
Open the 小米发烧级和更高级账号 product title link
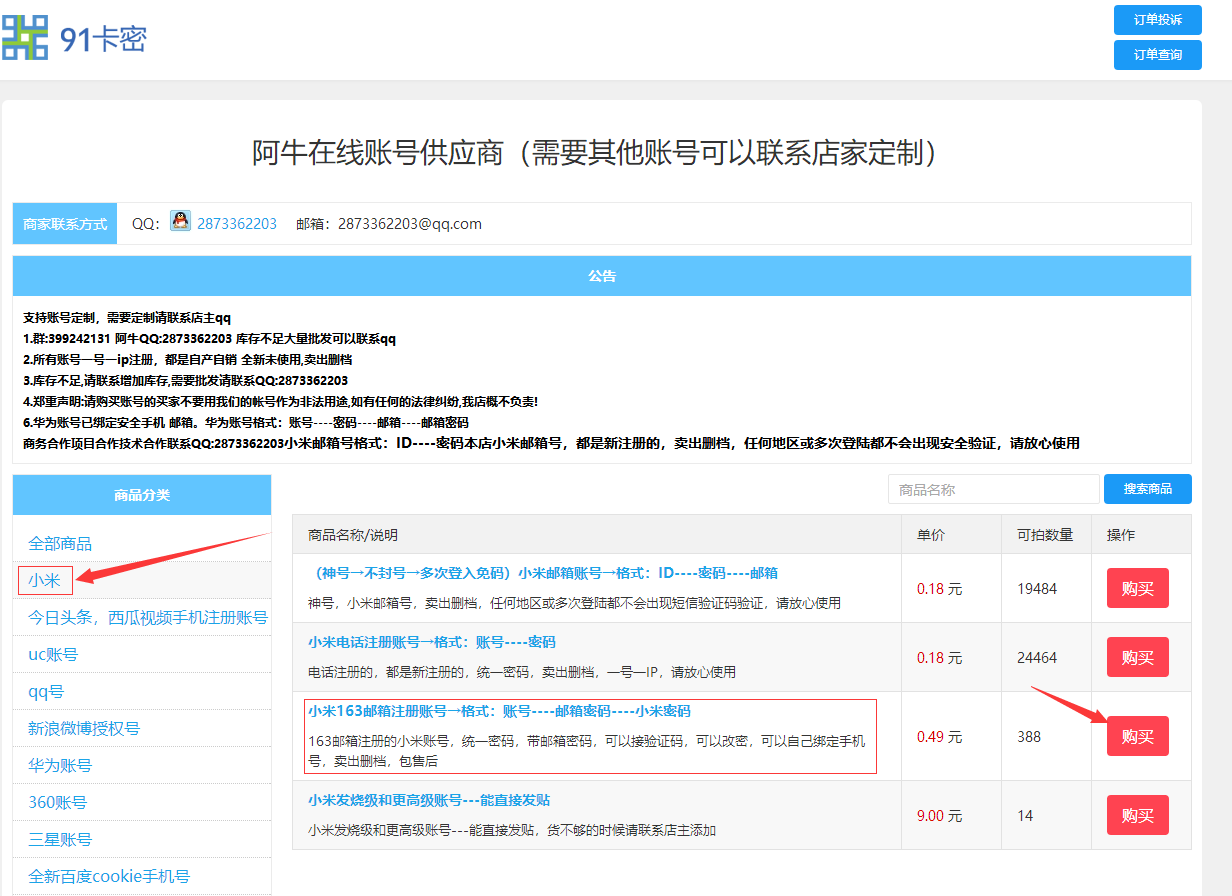pyautogui.click(x=429, y=800)
